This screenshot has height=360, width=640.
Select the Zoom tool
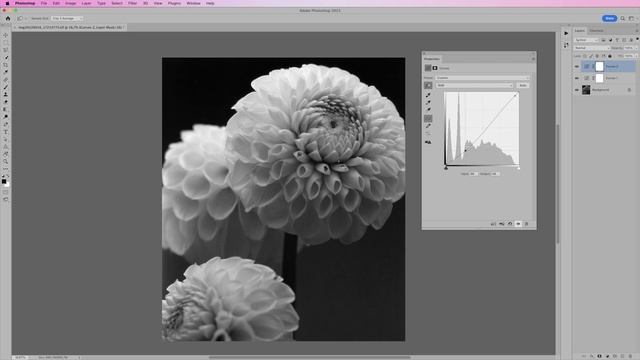pyautogui.click(x=6, y=162)
